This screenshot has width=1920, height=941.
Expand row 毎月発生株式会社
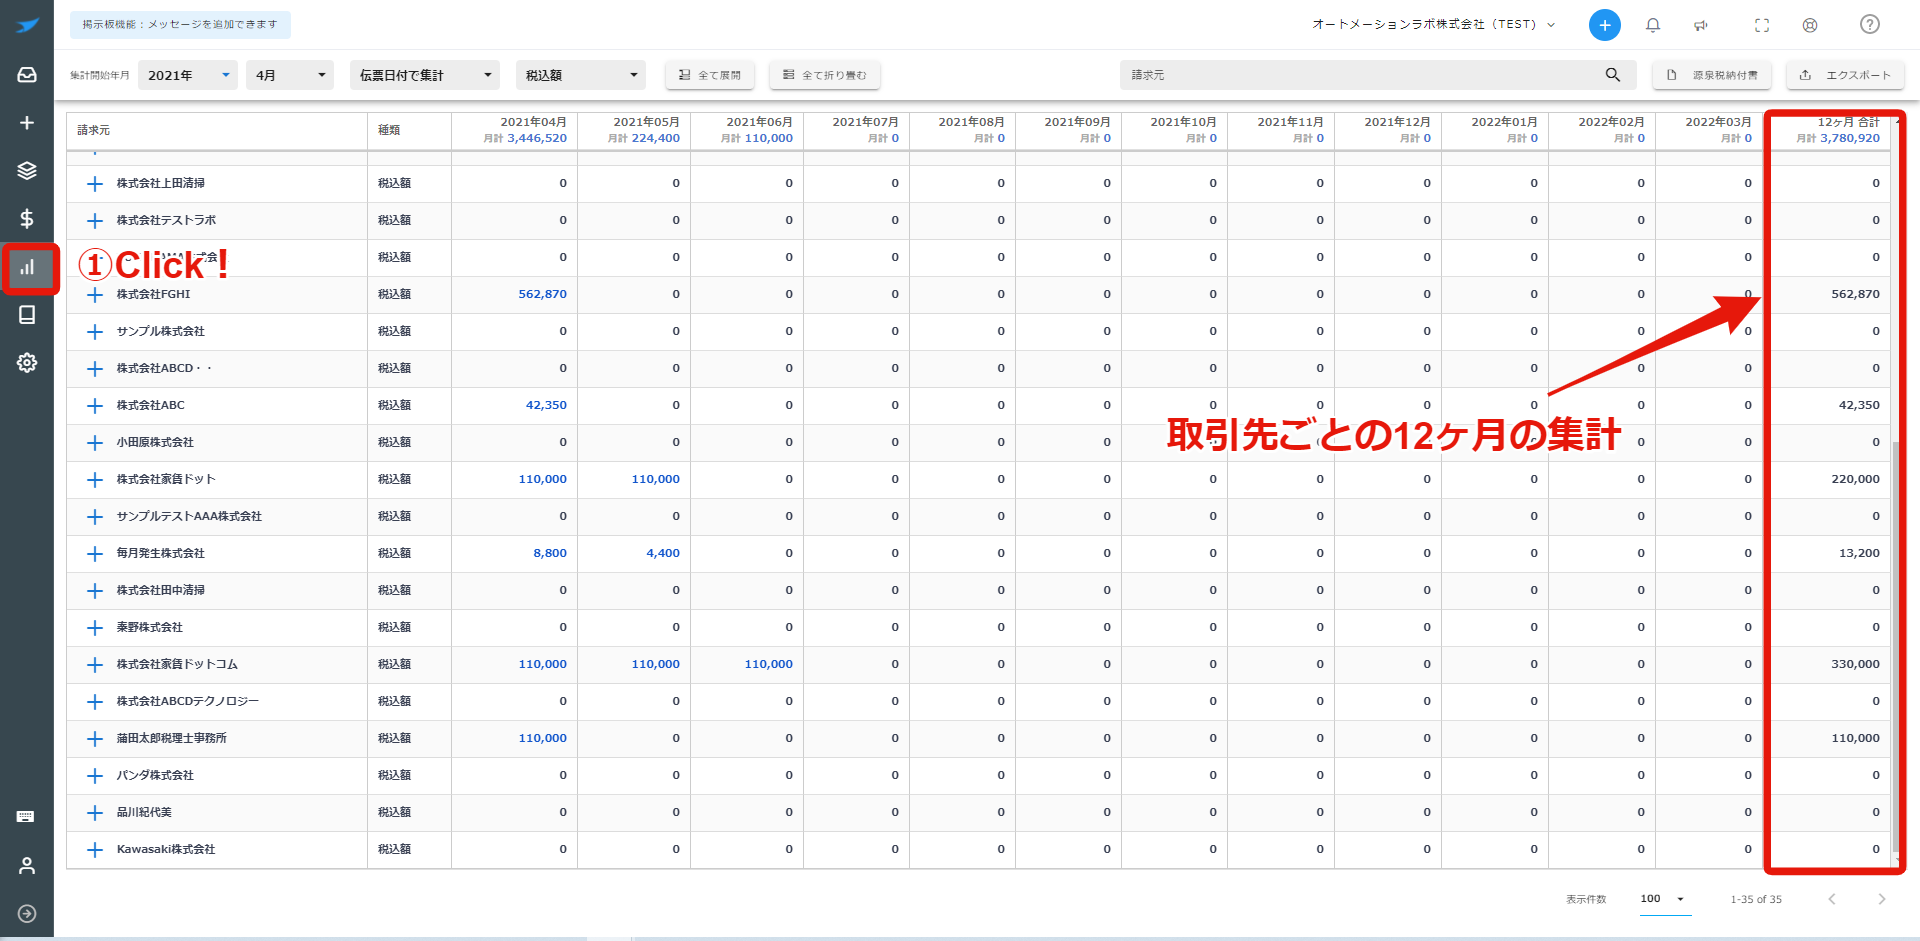click(95, 554)
